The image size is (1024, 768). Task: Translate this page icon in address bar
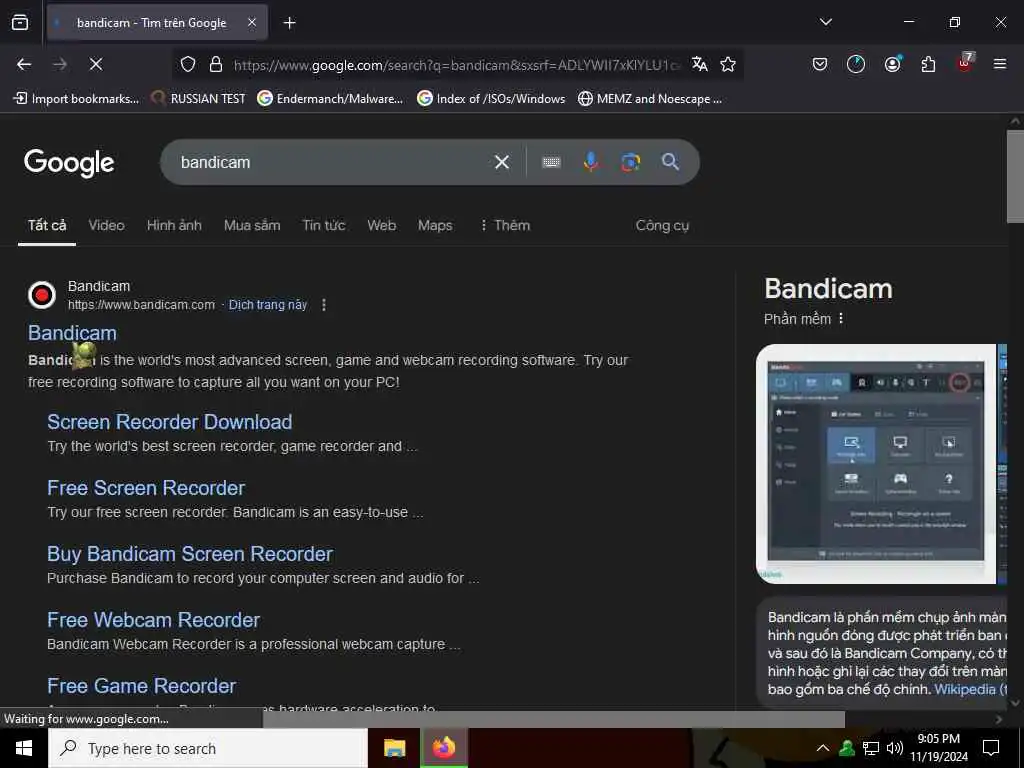click(x=699, y=64)
